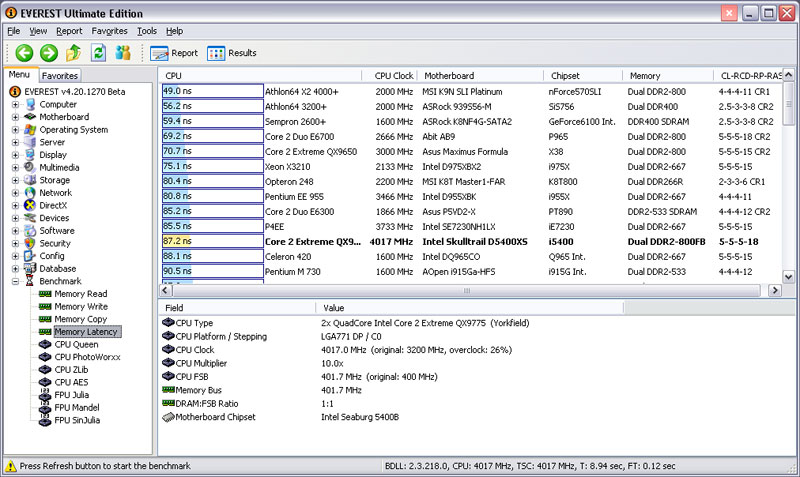This screenshot has height=477, width=800.
Task: Select Memory Read benchmark
Action: pos(81,294)
